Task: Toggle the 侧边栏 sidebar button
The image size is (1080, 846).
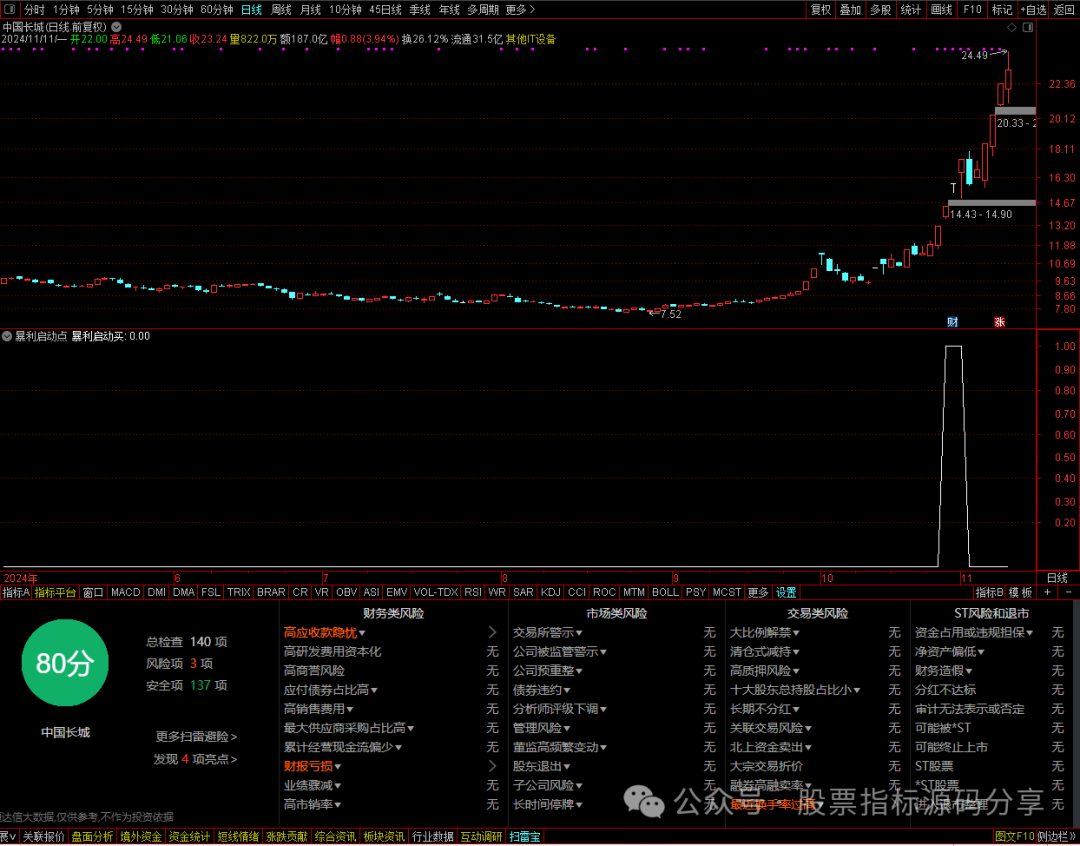Action: click(x=1057, y=836)
